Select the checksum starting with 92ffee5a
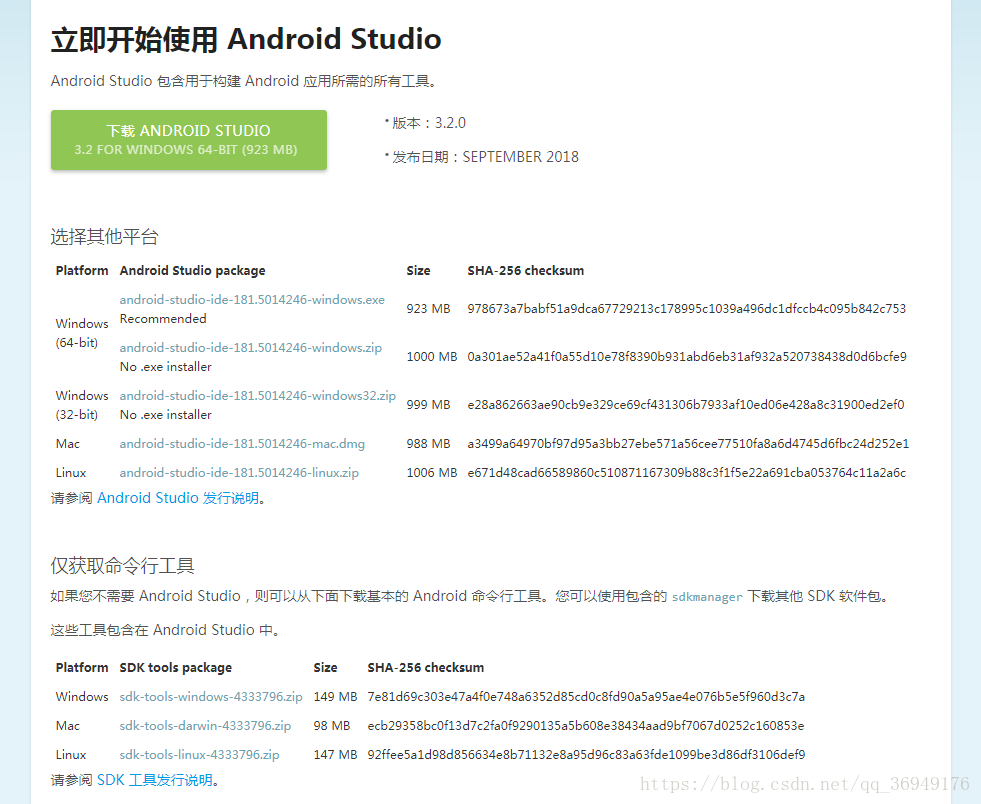 click(586, 755)
